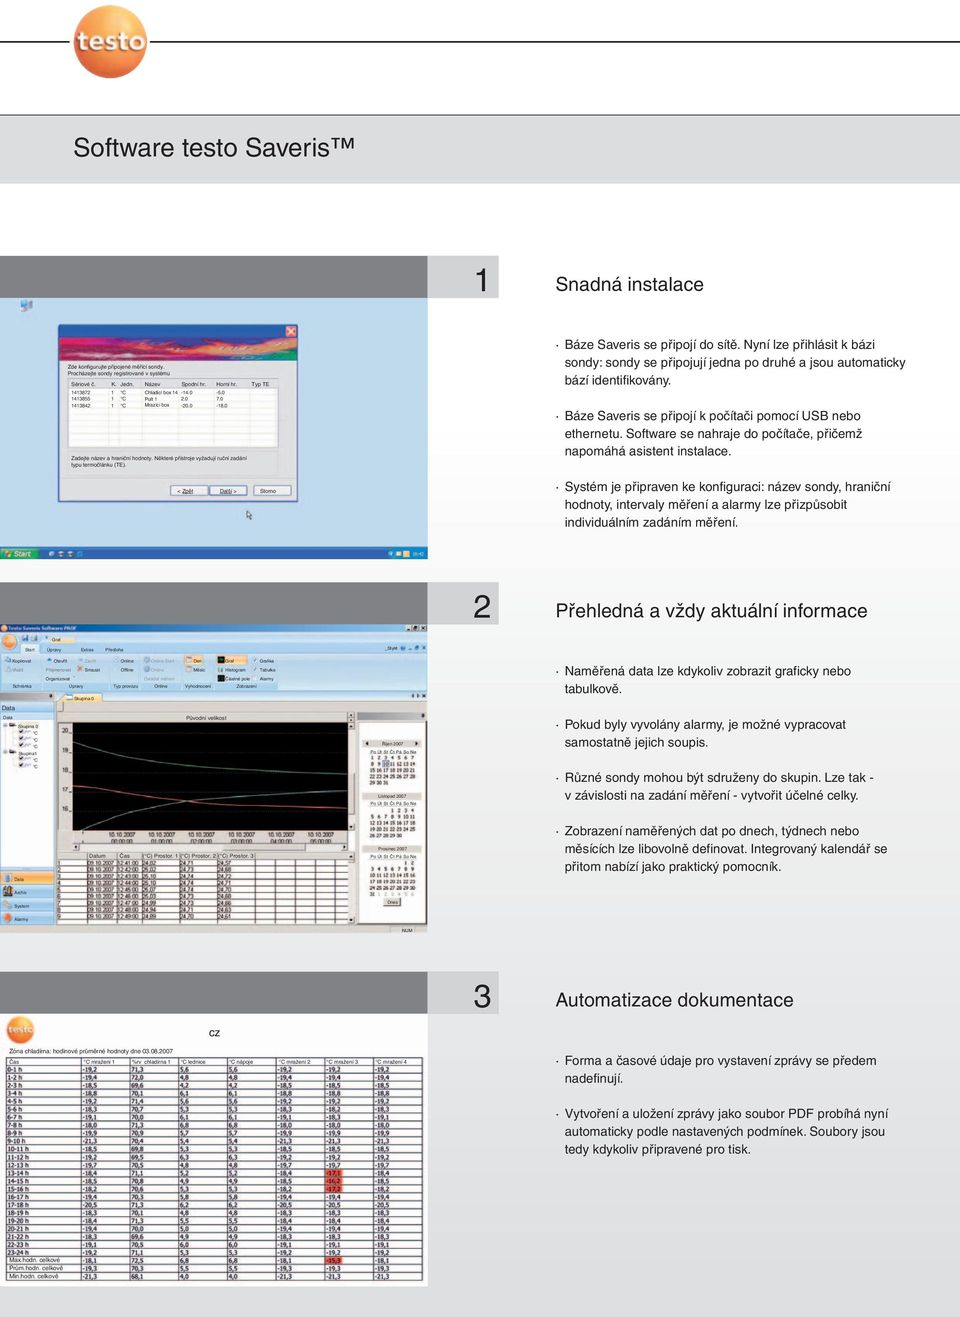Click the '°C mrazení 1' report column header
The height and width of the screenshot is (1317, 960).
pyautogui.click(x=104, y=1062)
